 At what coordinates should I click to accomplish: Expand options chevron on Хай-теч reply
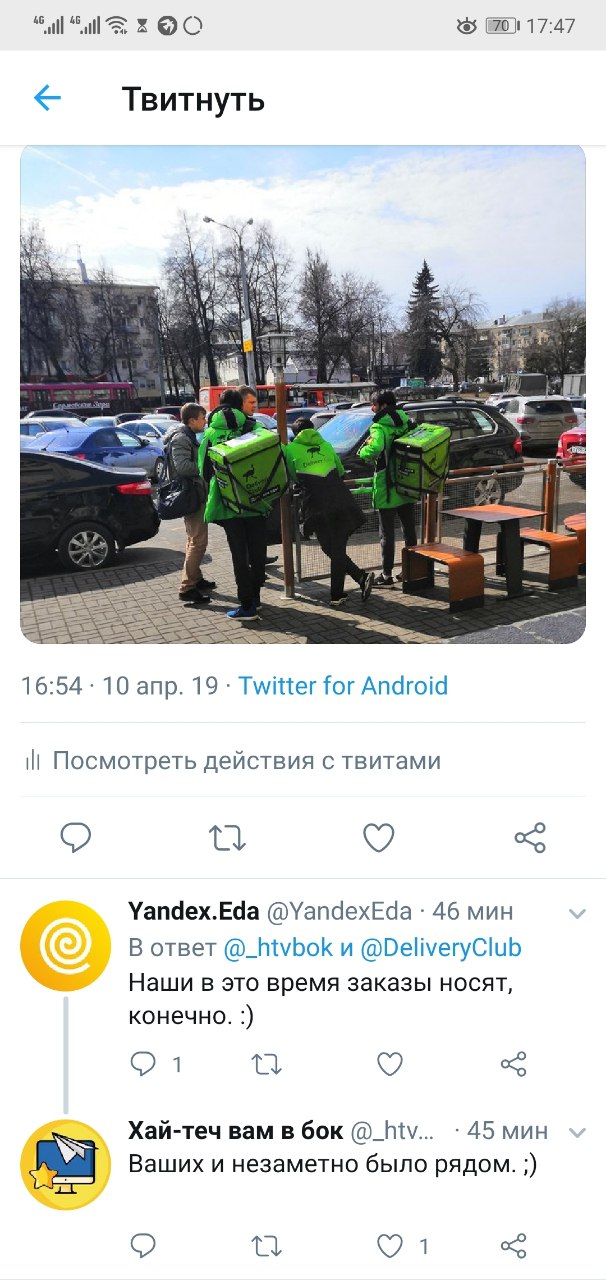point(577,1132)
